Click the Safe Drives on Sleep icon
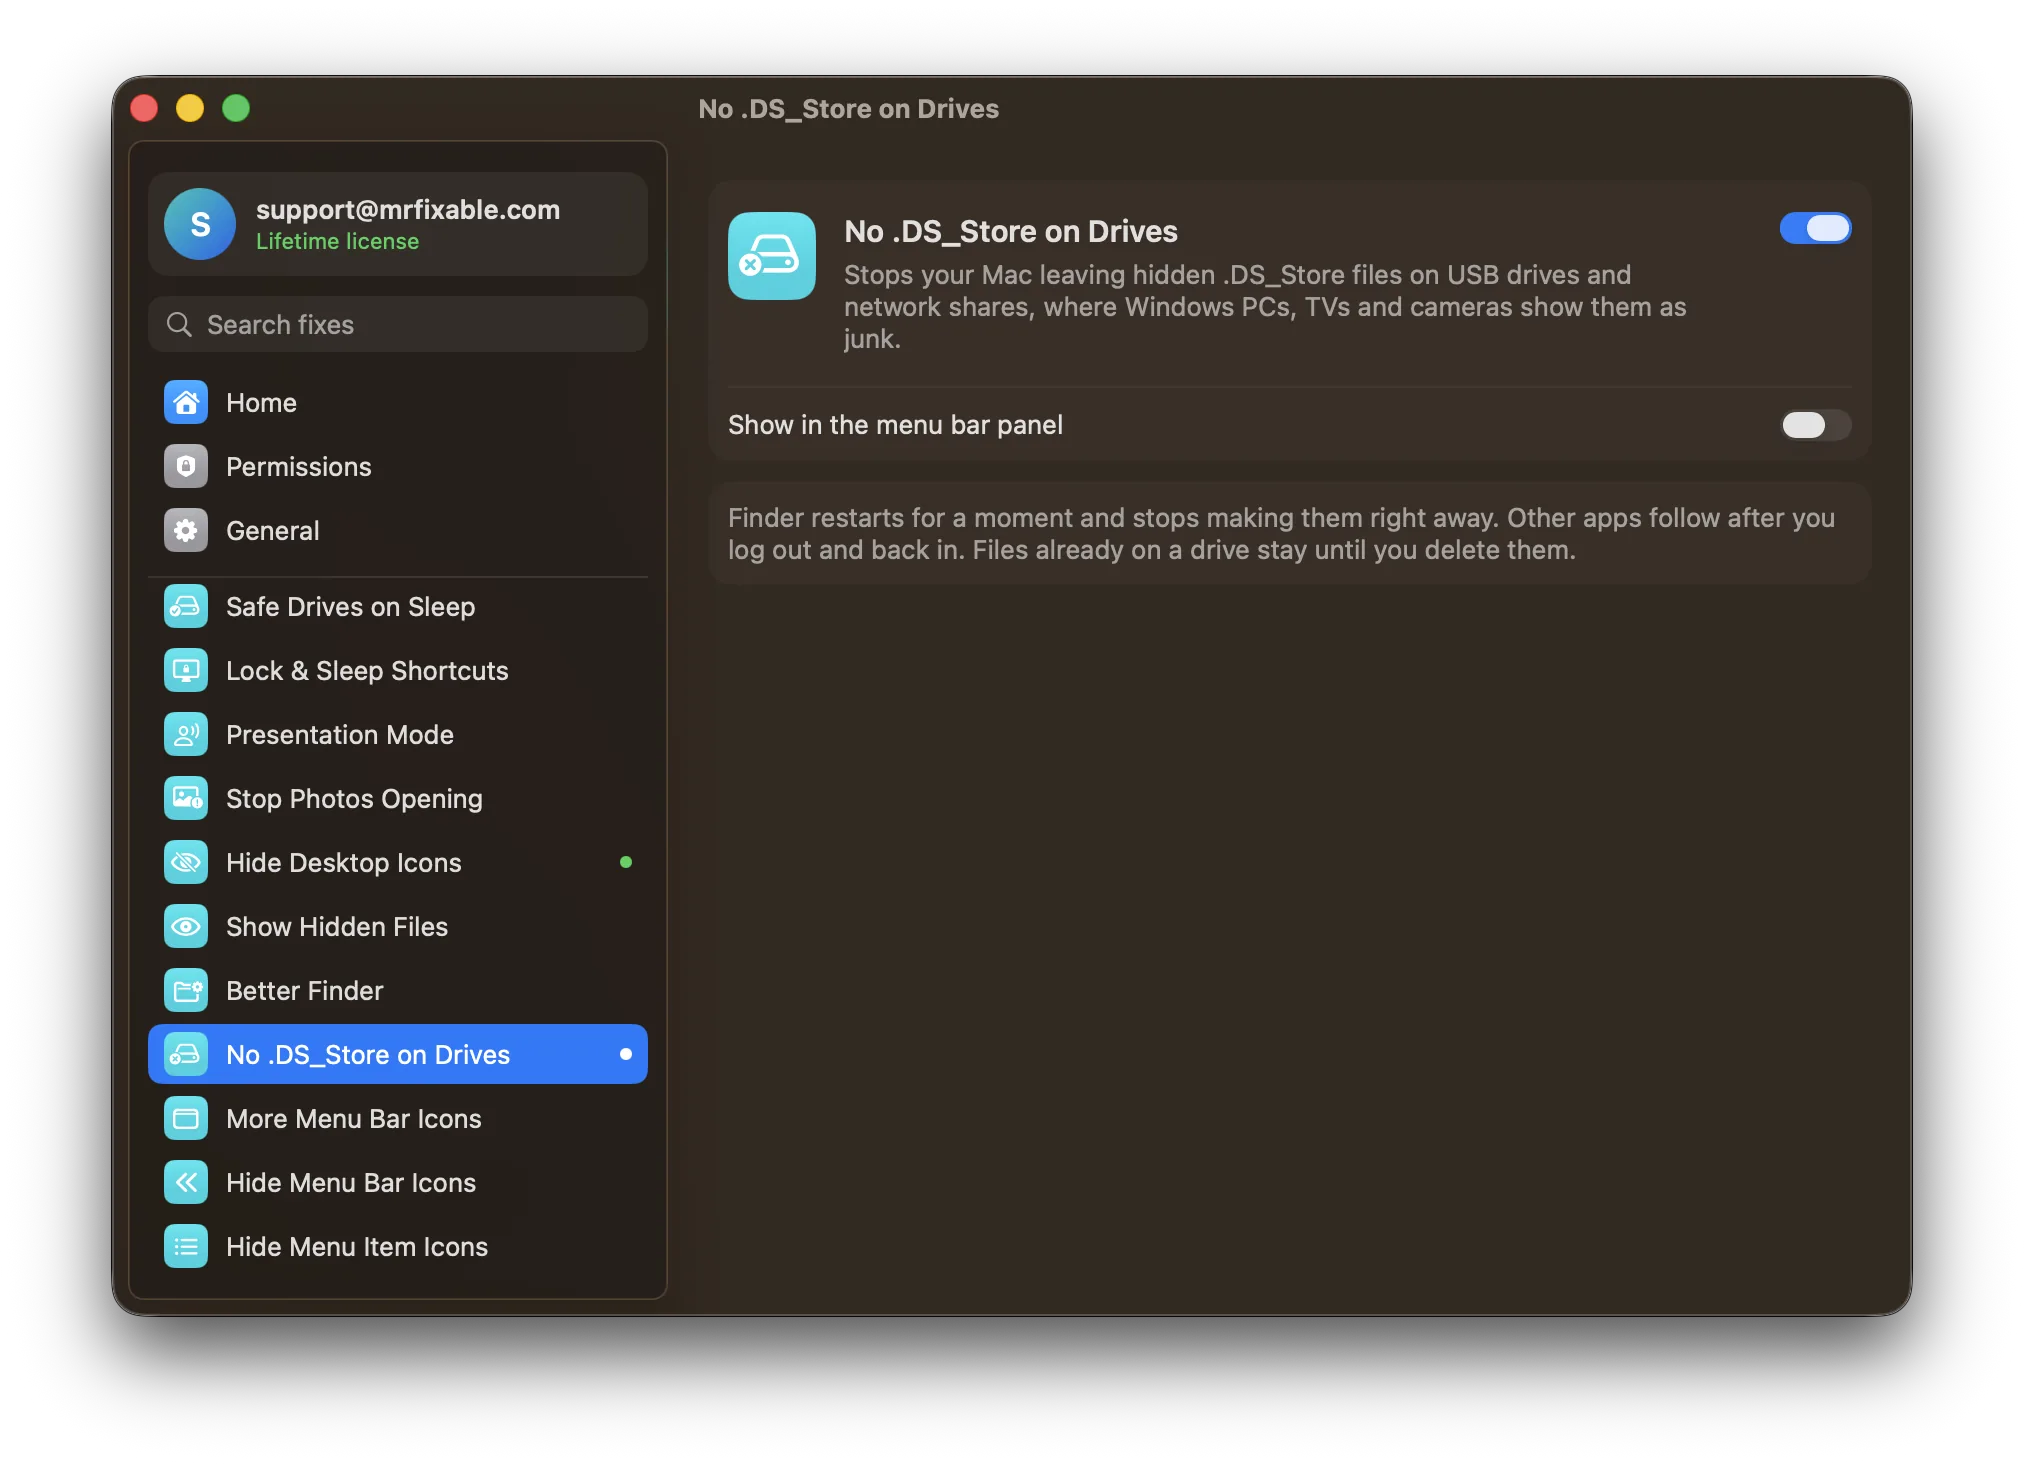The image size is (2024, 1464). [x=186, y=606]
